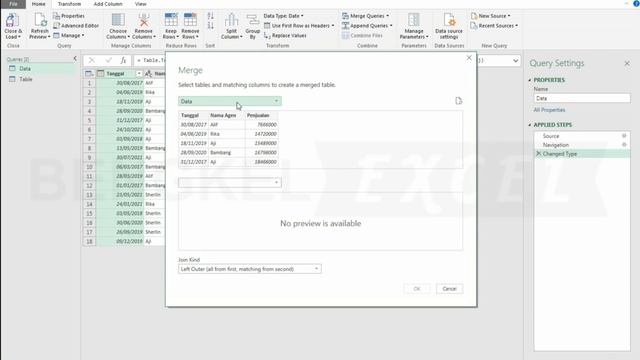Collapse the APPLIED STEPS section

point(530,125)
